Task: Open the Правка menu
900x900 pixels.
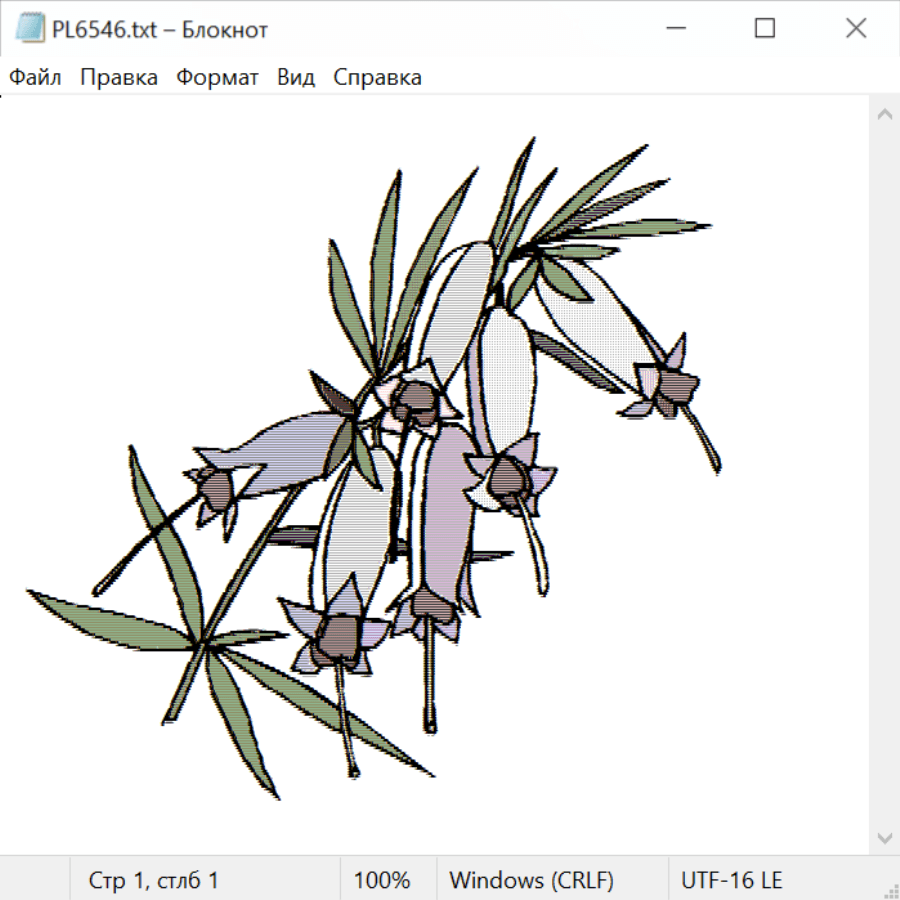Action: click(119, 78)
